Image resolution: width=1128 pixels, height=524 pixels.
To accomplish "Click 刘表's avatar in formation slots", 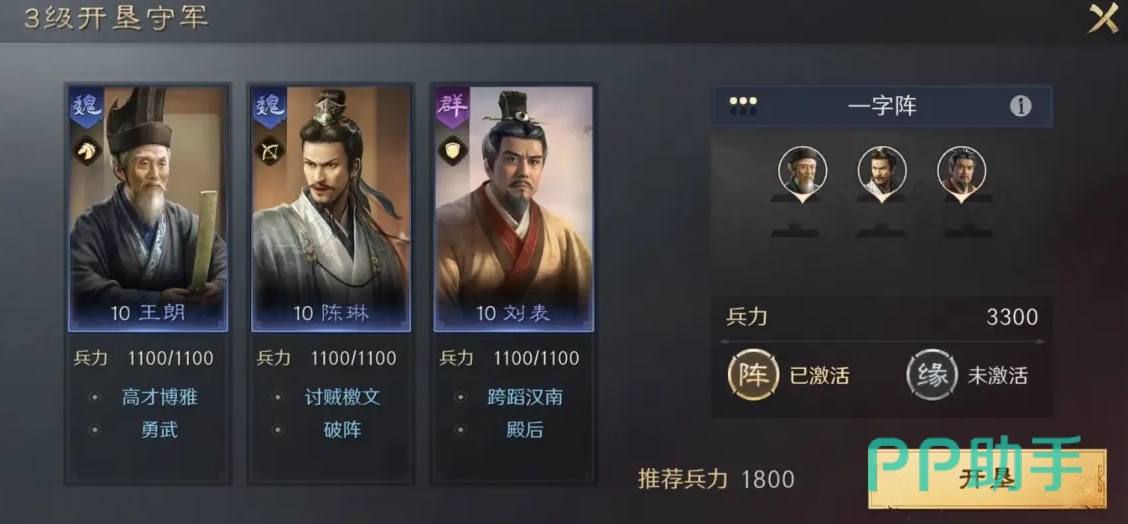I will pyautogui.click(x=962, y=171).
